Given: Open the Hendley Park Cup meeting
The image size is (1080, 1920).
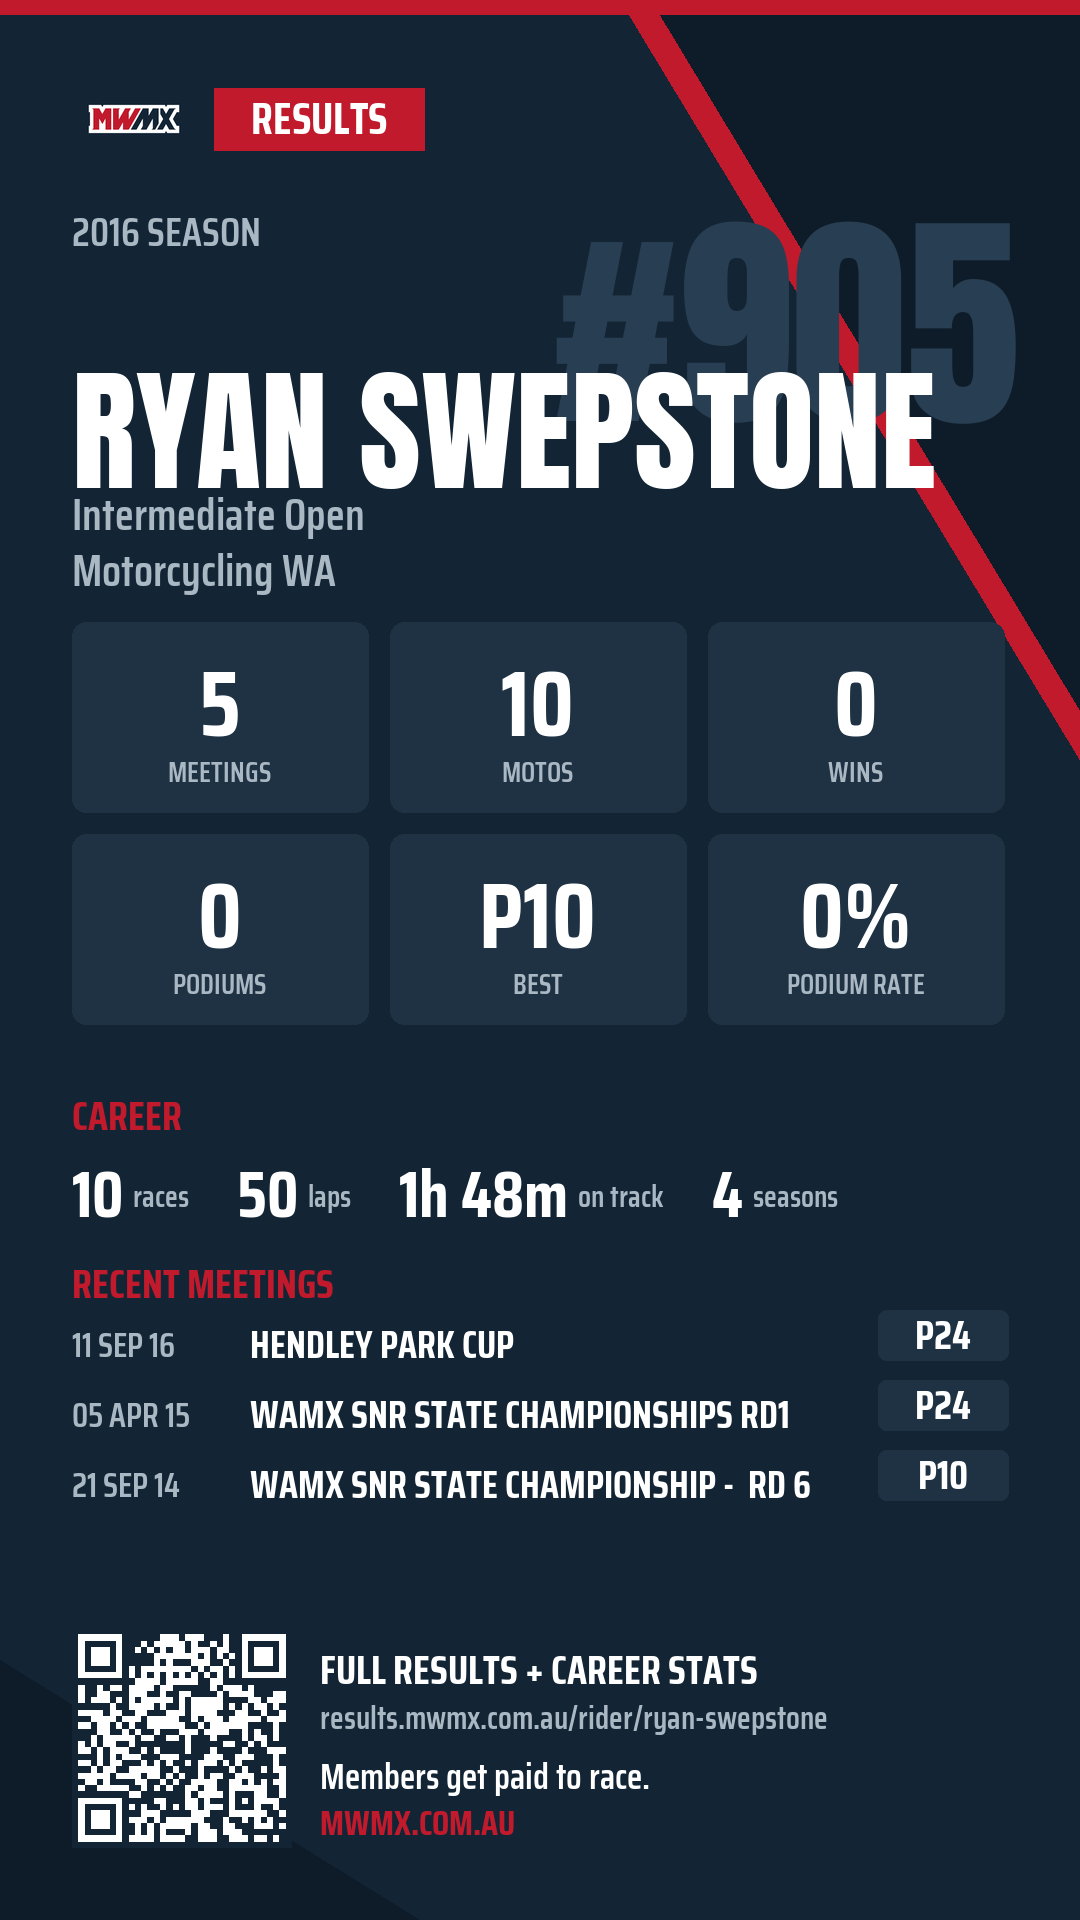Looking at the screenshot, I should pos(540,1345).
